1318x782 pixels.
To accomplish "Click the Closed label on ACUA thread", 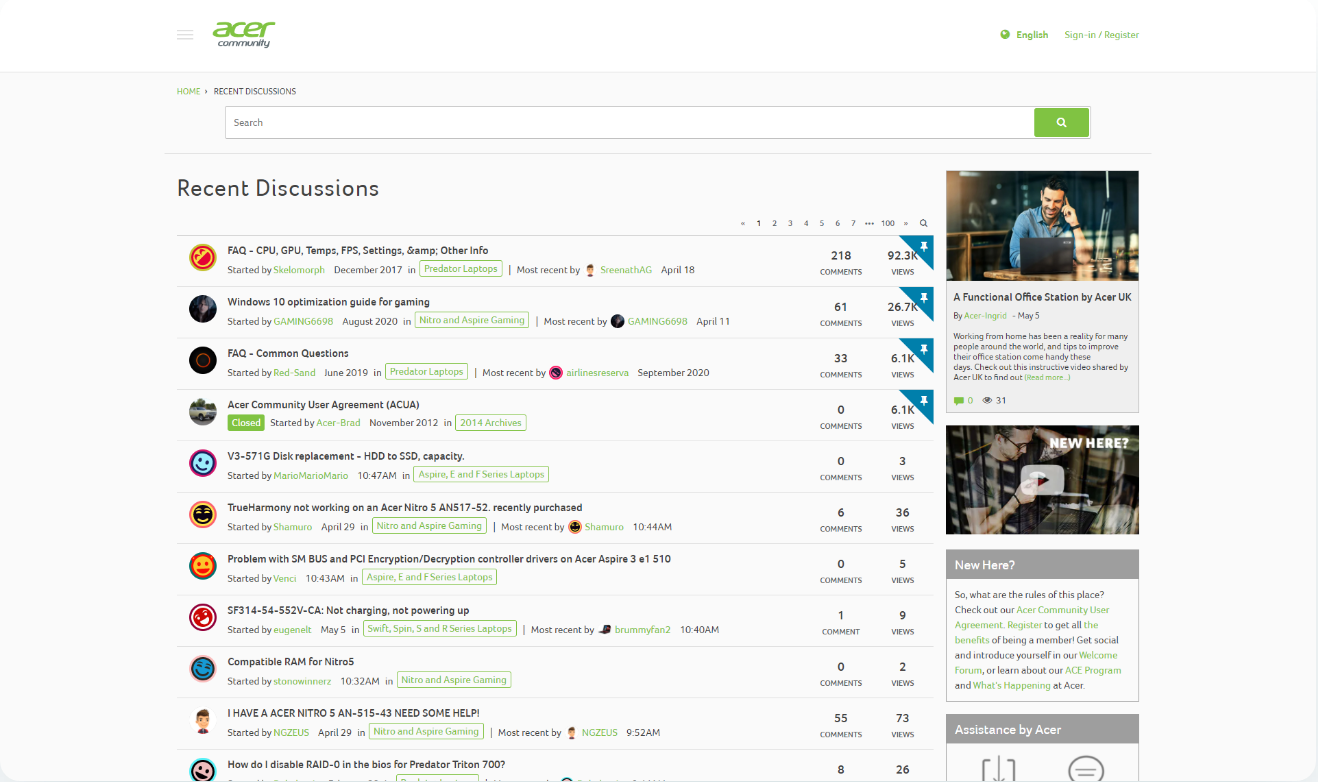I will click(246, 423).
